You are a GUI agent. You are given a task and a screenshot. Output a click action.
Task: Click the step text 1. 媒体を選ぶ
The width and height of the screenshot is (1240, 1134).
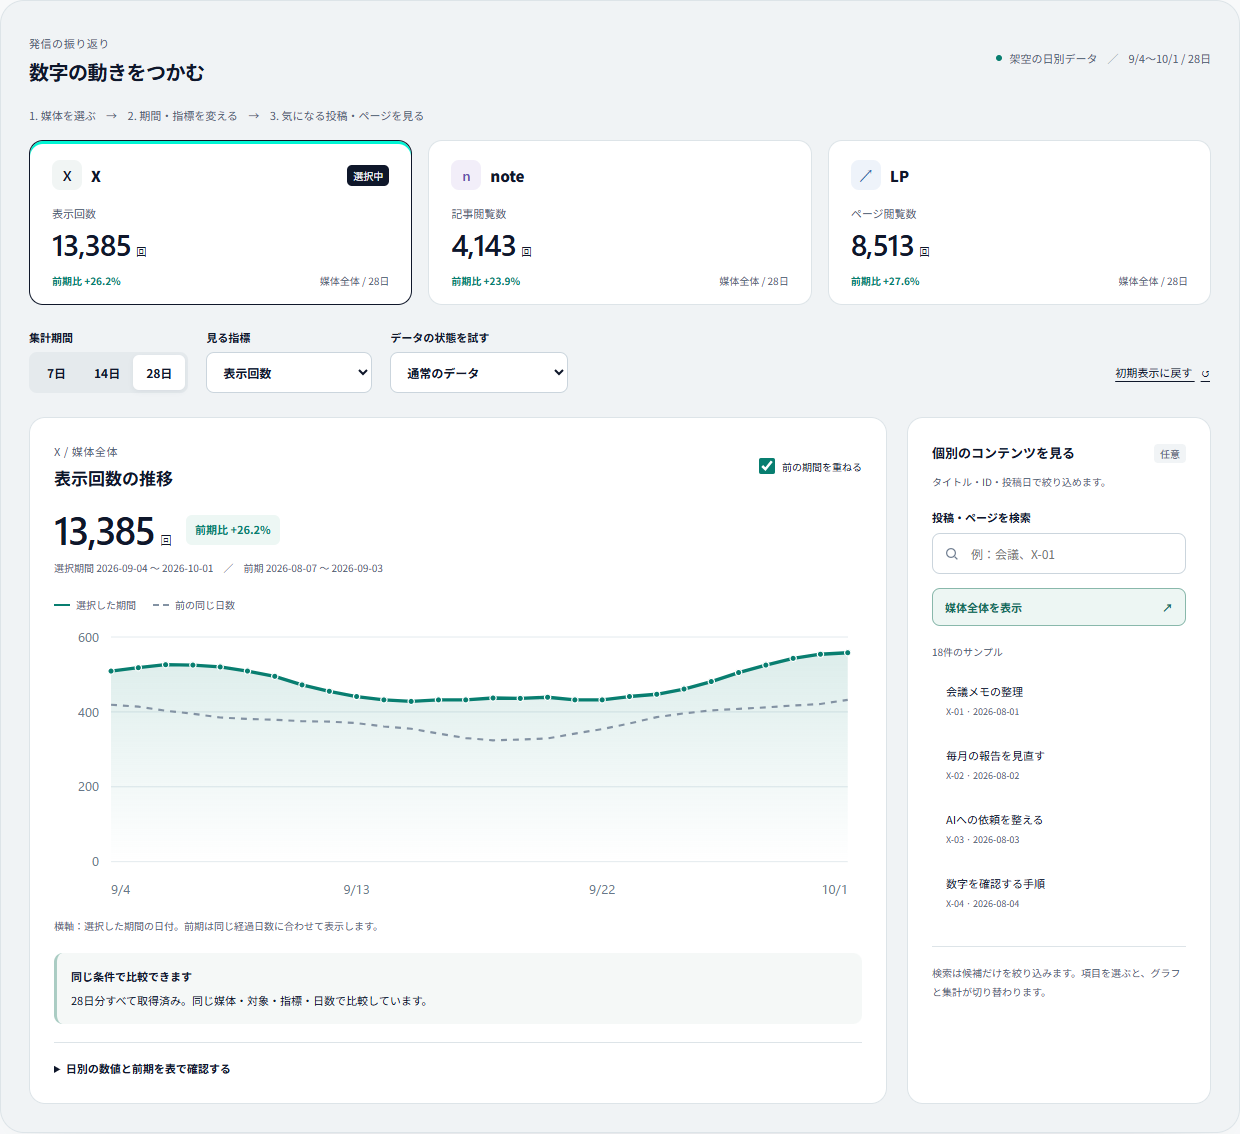point(62,116)
